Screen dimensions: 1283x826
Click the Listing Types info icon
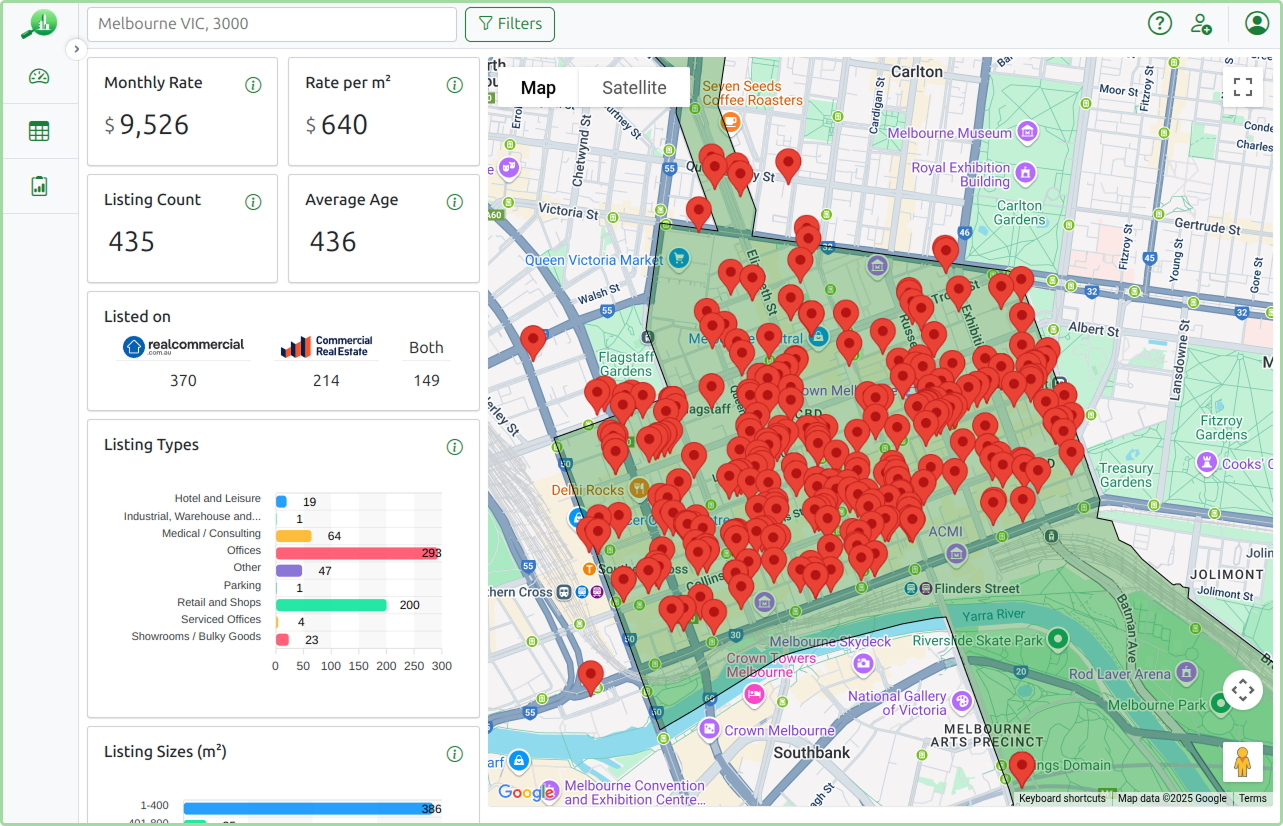pyautogui.click(x=455, y=447)
